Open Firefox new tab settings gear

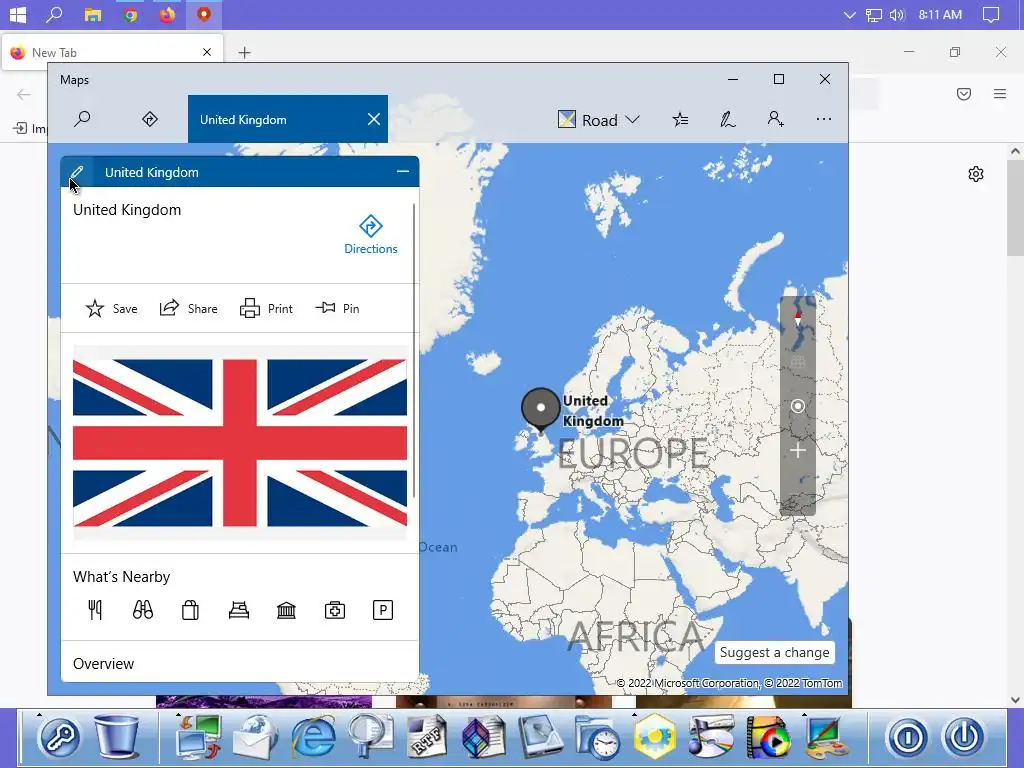click(x=976, y=174)
